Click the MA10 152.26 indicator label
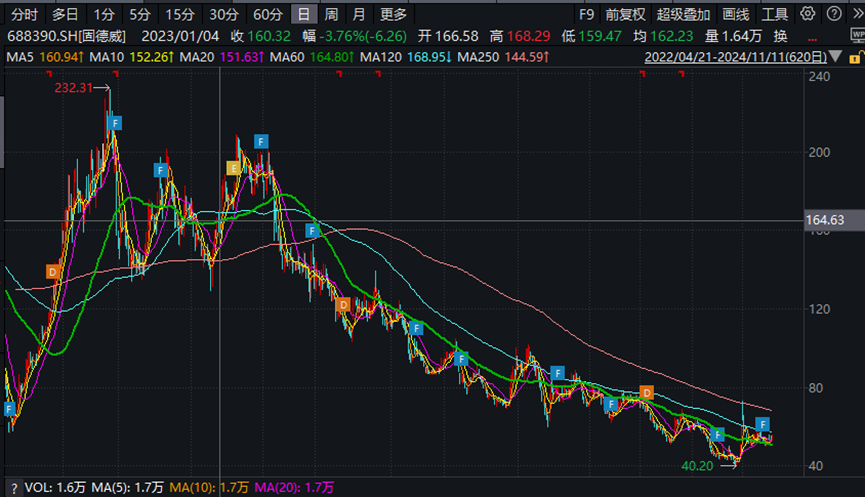This screenshot has height=497, width=865. 132,57
